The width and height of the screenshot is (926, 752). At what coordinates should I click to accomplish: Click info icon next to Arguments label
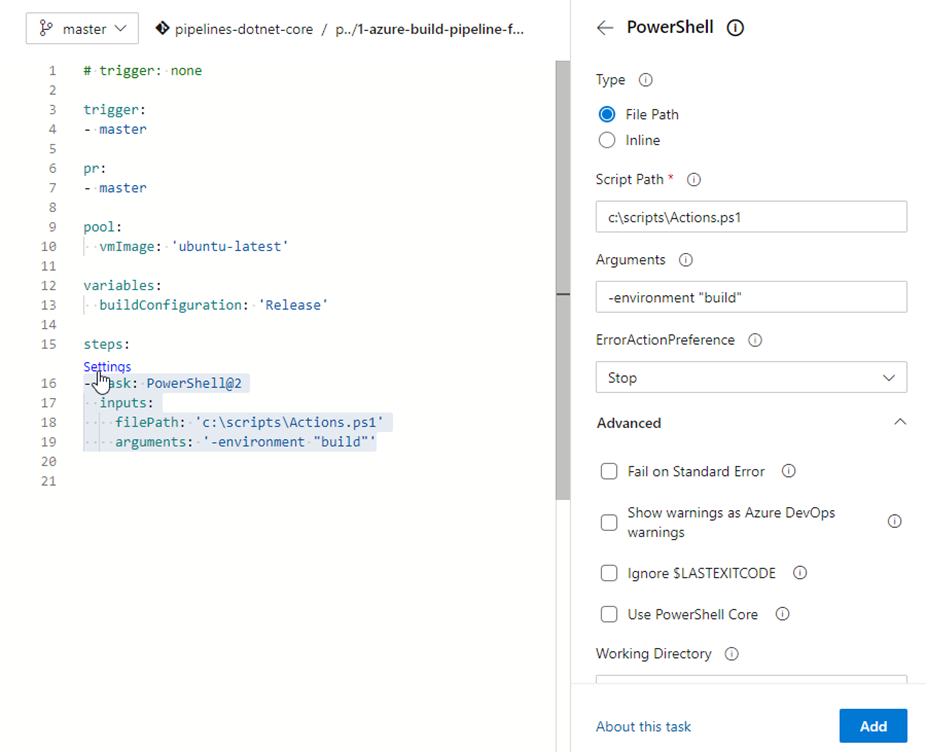pos(686,260)
